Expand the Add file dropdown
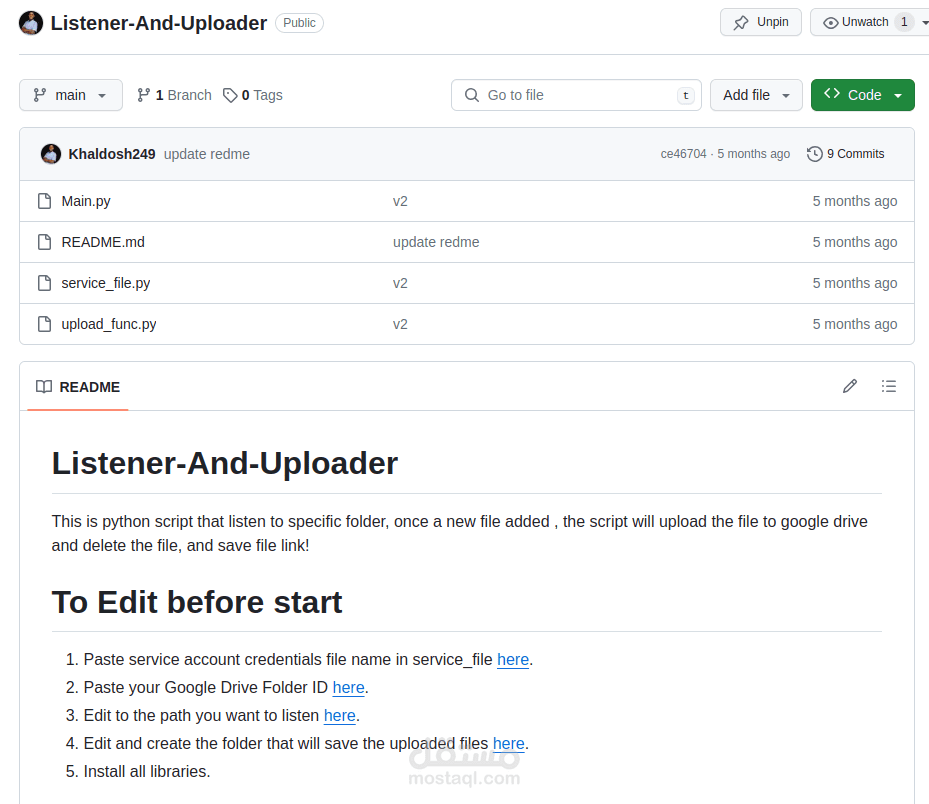 click(x=756, y=95)
